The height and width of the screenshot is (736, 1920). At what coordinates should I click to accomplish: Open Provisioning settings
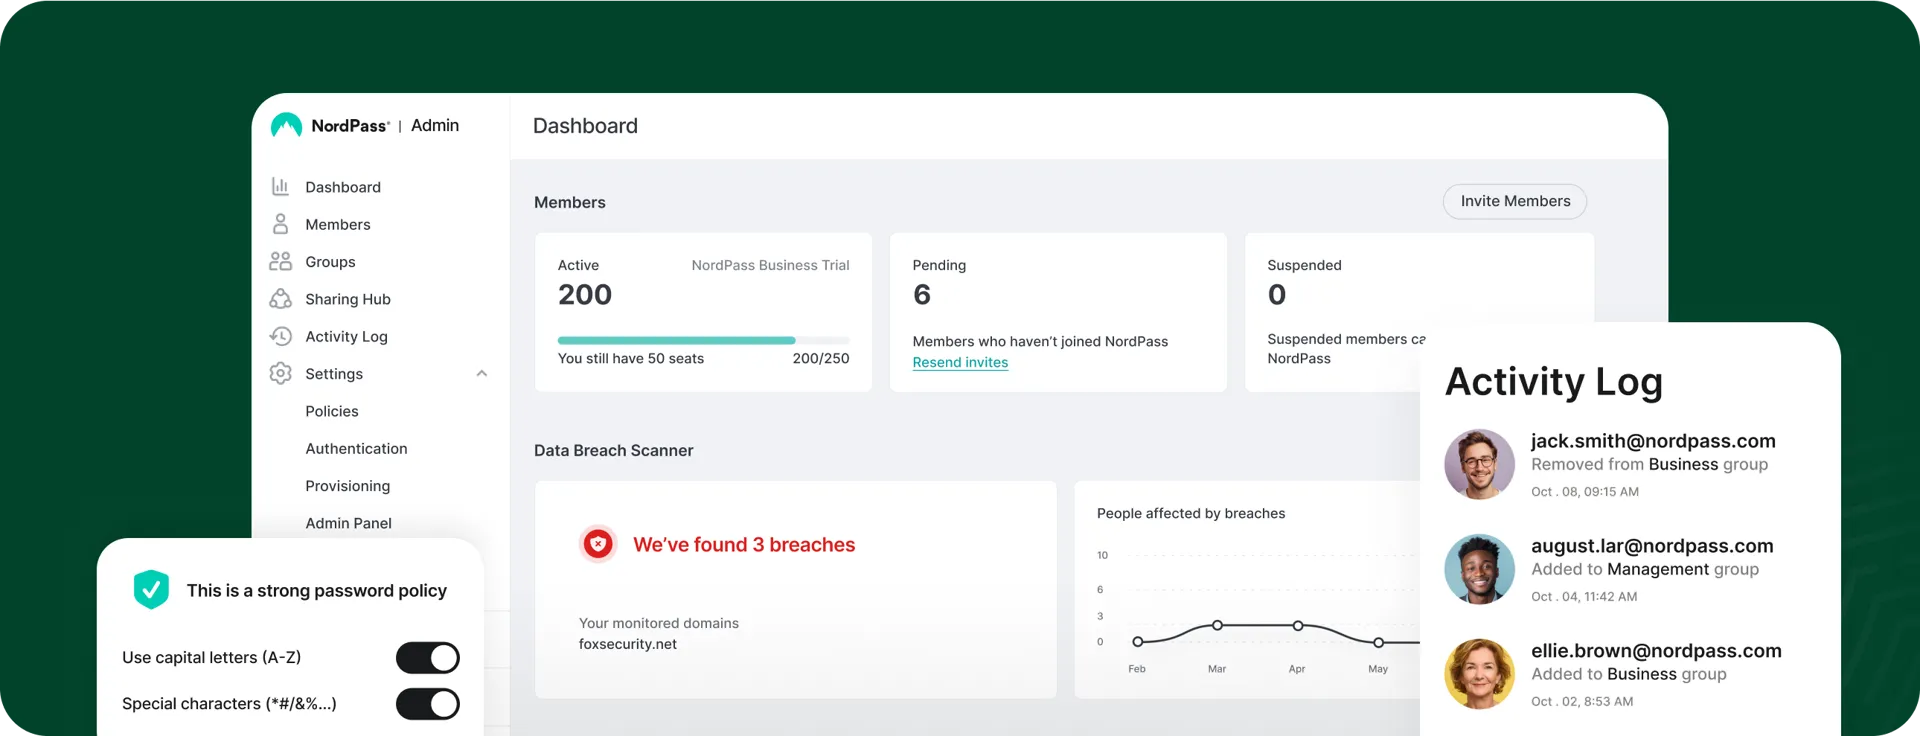coord(348,486)
